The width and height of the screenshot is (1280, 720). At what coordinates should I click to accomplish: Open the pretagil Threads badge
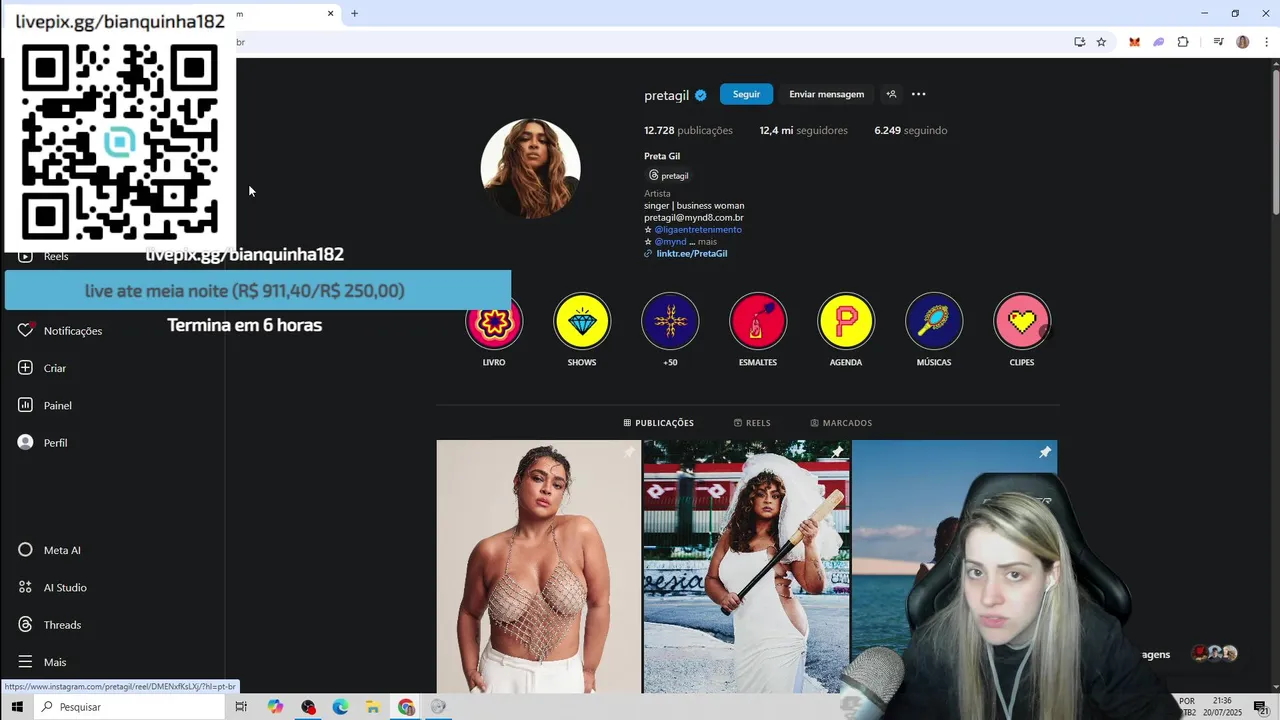[x=669, y=175]
